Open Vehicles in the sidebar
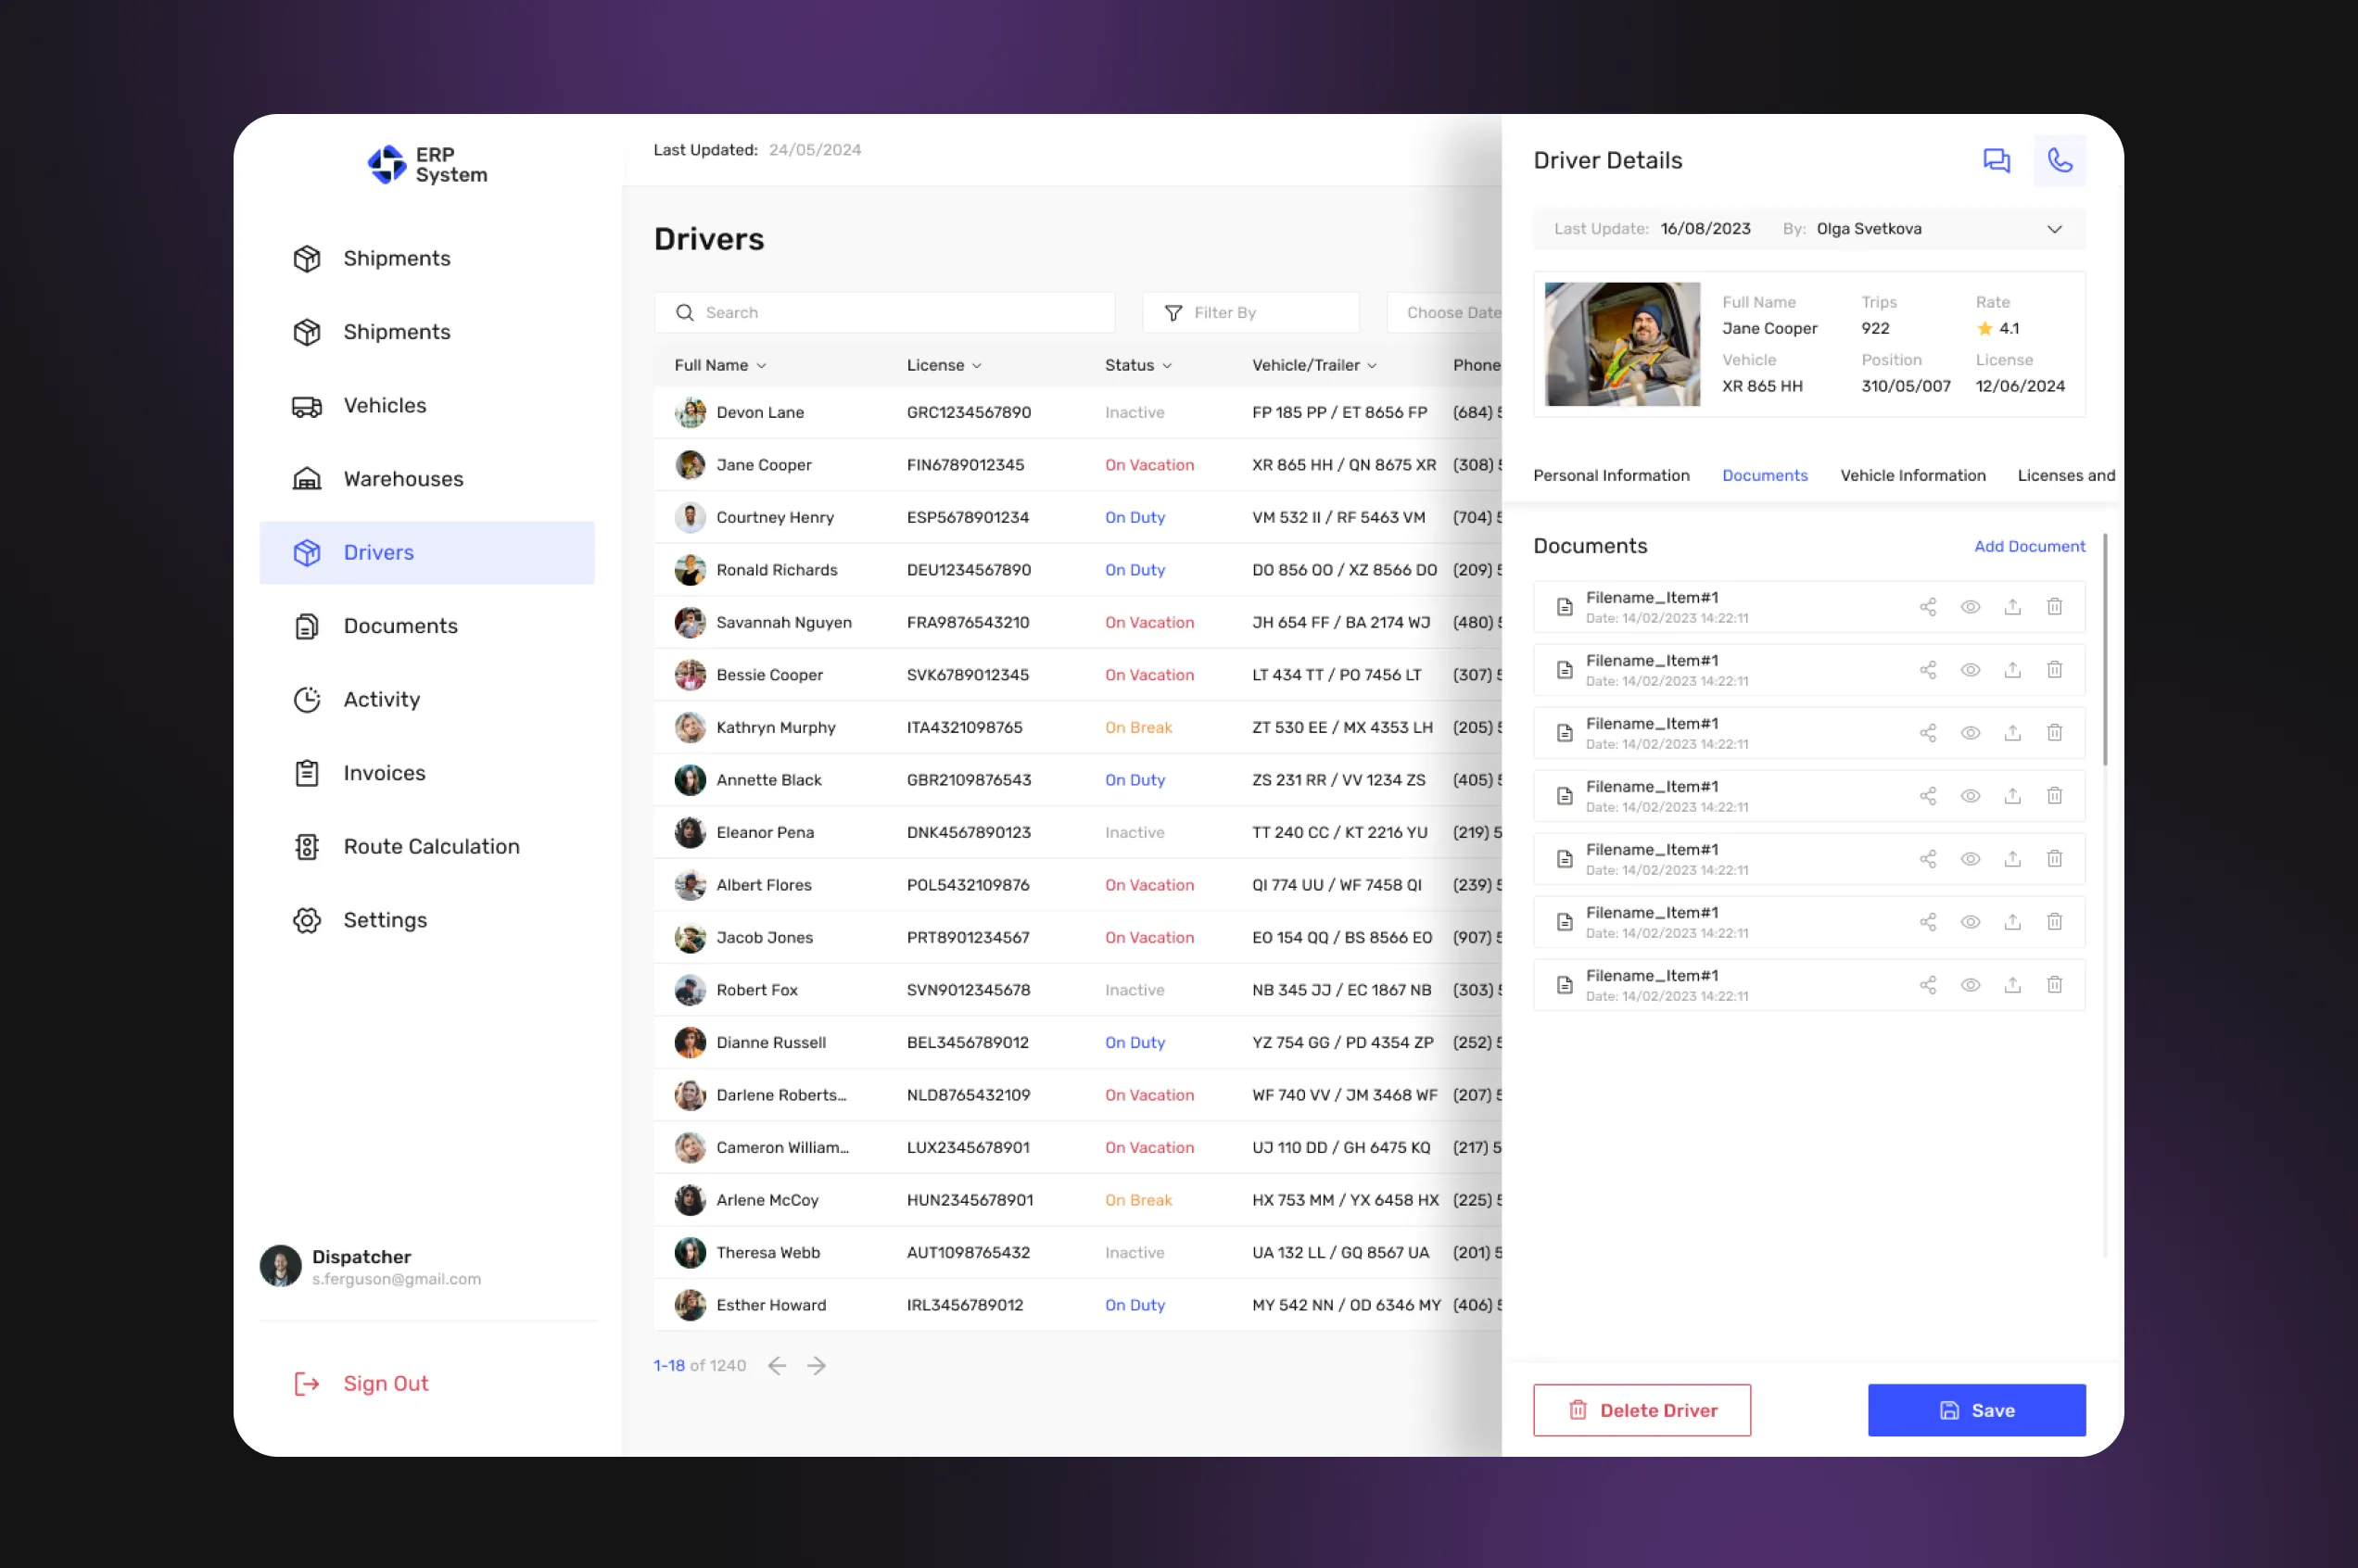 [384, 406]
